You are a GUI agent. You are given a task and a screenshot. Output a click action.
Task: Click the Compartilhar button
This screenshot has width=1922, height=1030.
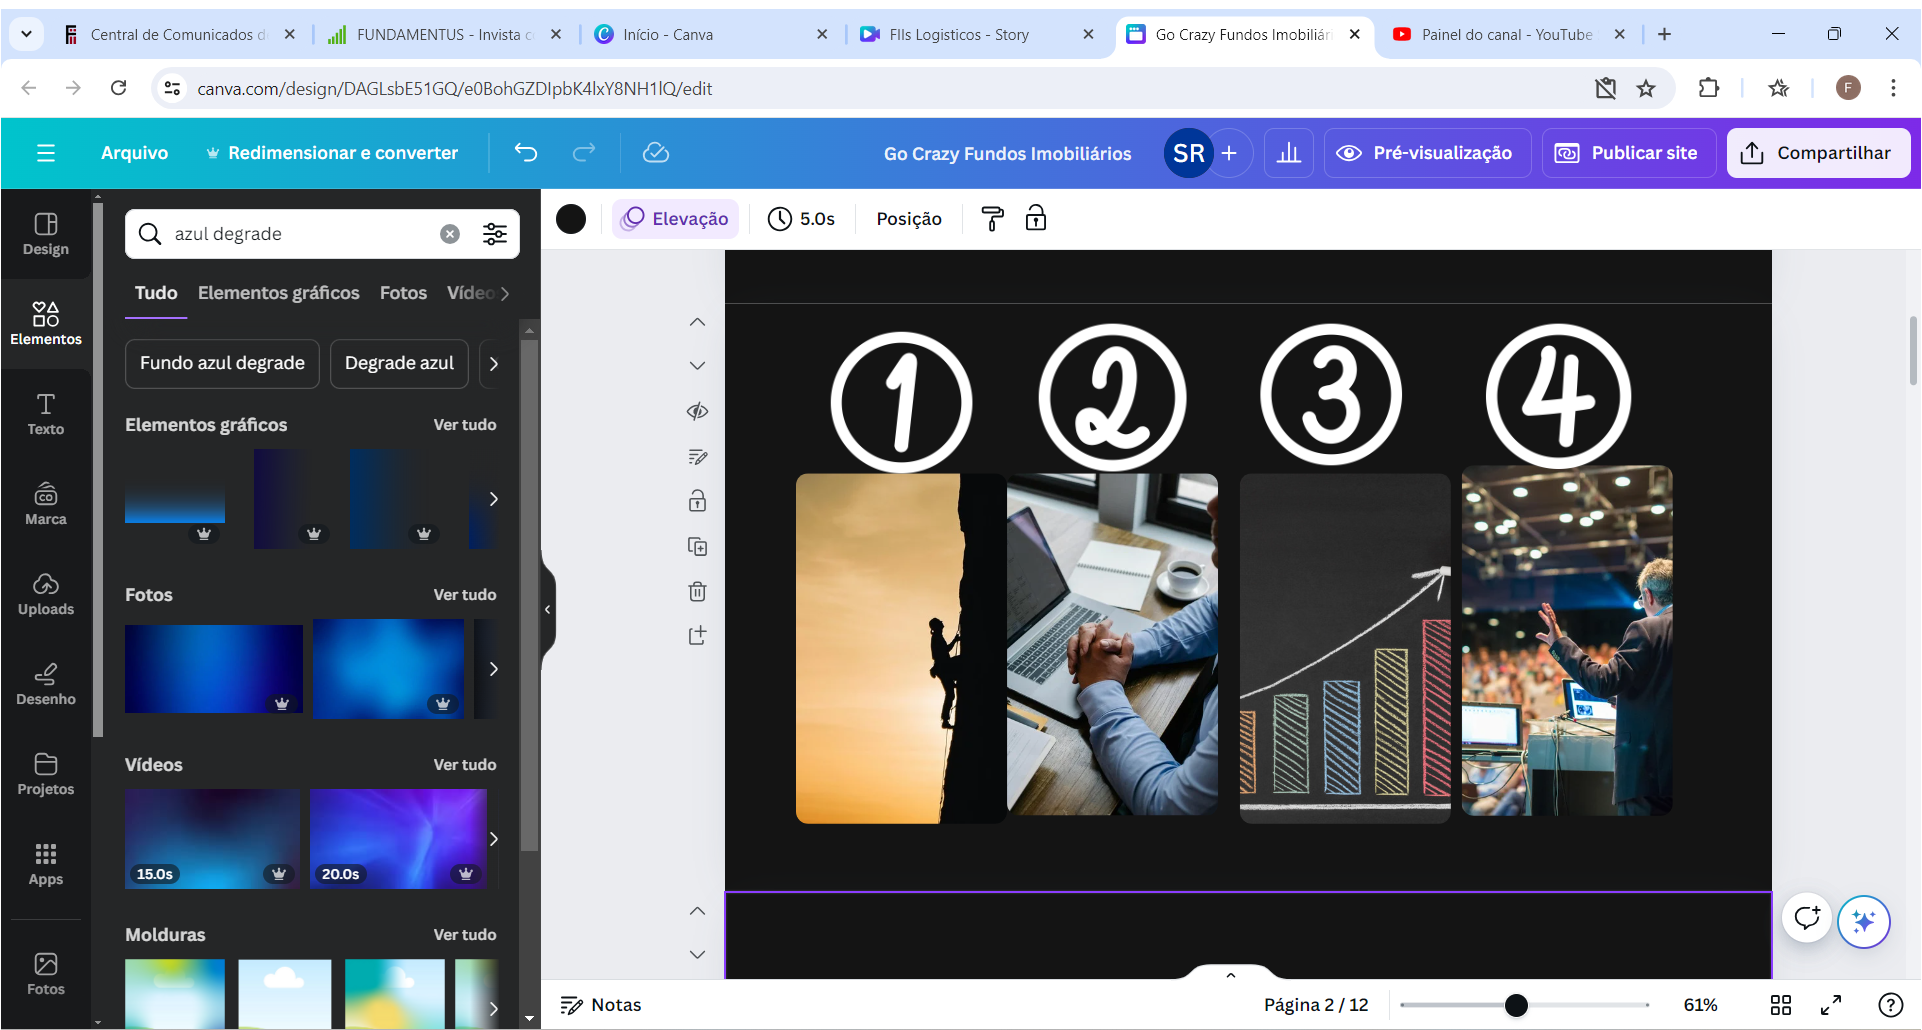tap(1818, 153)
